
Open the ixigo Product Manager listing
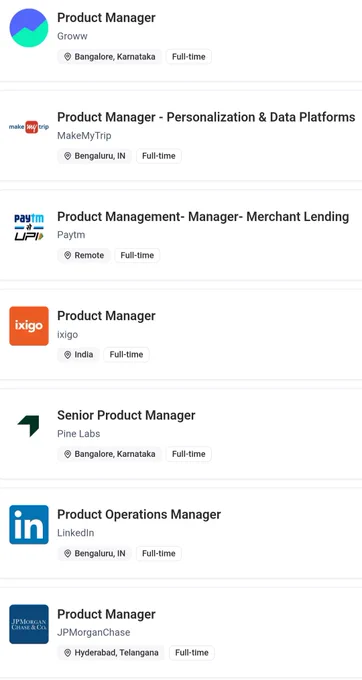click(106, 316)
